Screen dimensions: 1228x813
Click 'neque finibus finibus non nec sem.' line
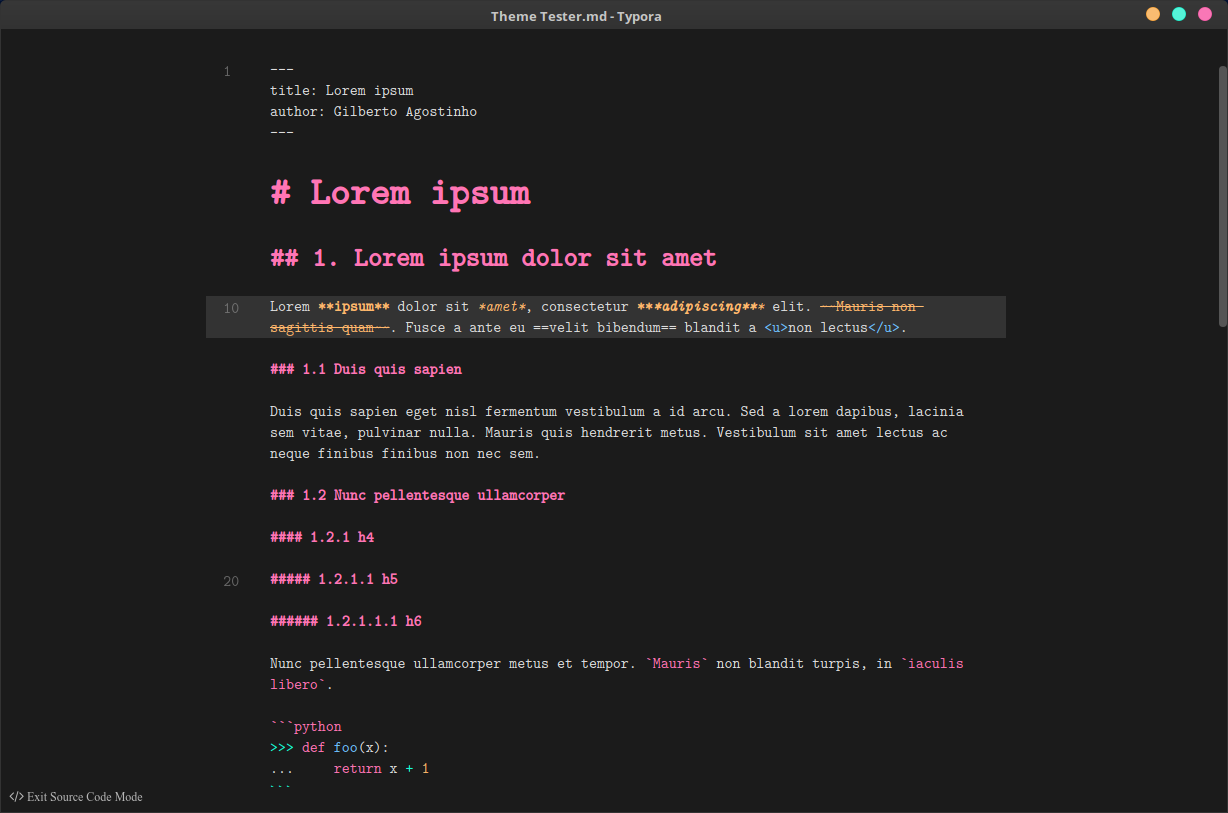pos(405,453)
